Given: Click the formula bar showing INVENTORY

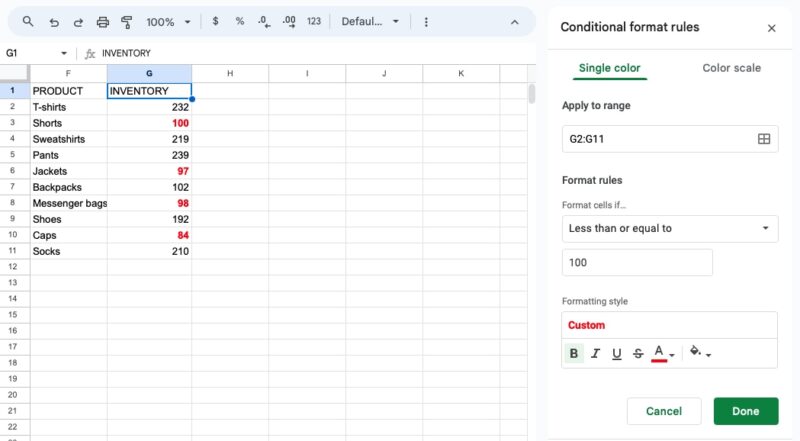Looking at the screenshot, I should point(316,53).
